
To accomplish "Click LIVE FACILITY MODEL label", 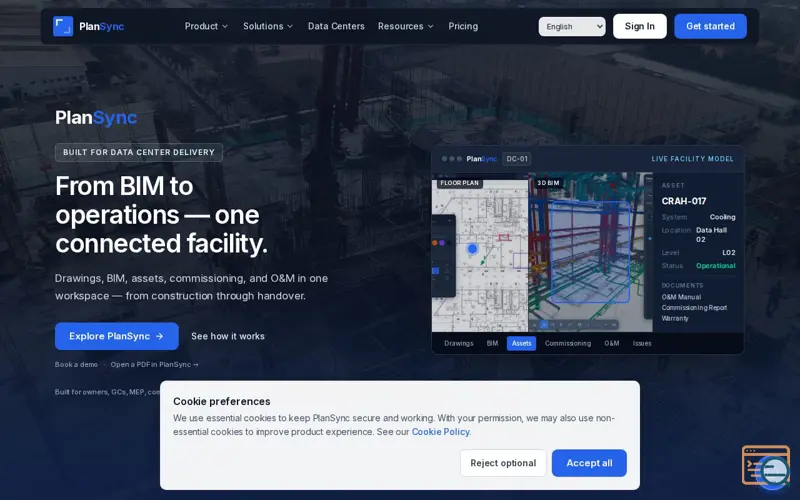I will pyautogui.click(x=692, y=159).
